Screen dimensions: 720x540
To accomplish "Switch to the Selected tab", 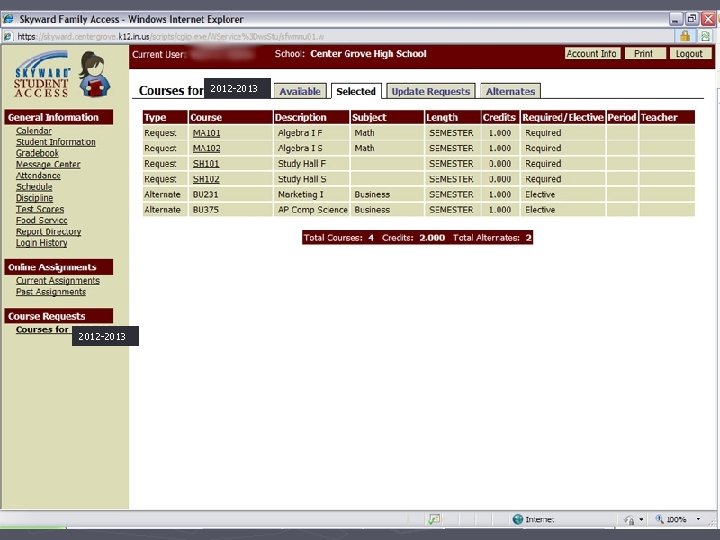I will coord(356,91).
